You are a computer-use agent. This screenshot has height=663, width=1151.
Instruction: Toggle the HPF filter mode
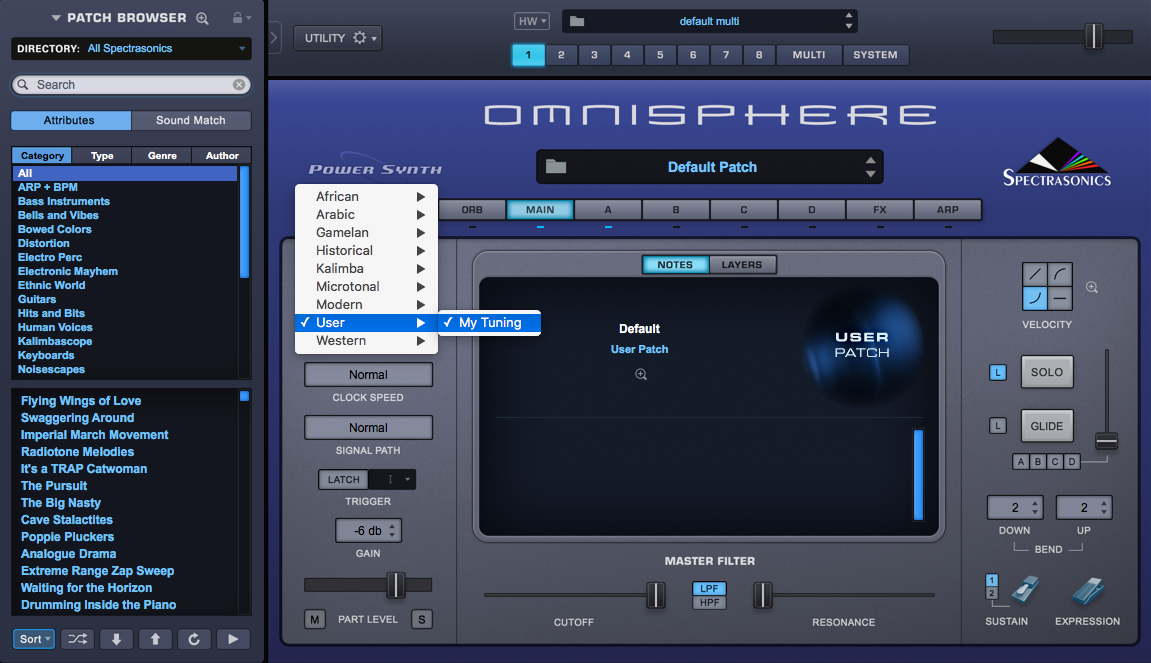click(x=709, y=603)
